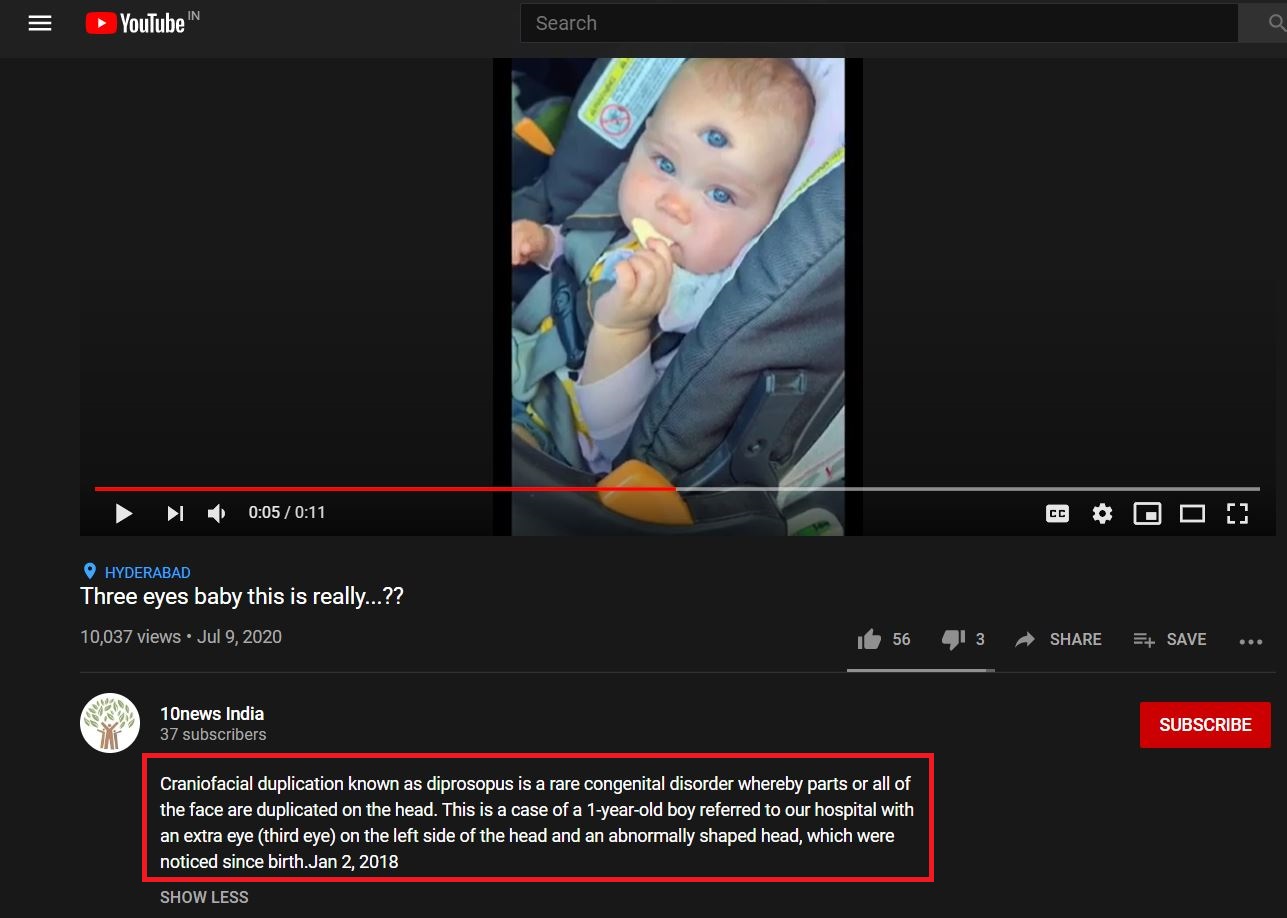The image size is (1287, 918).
Task: Toggle closed captions CC
Action: click(1057, 513)
